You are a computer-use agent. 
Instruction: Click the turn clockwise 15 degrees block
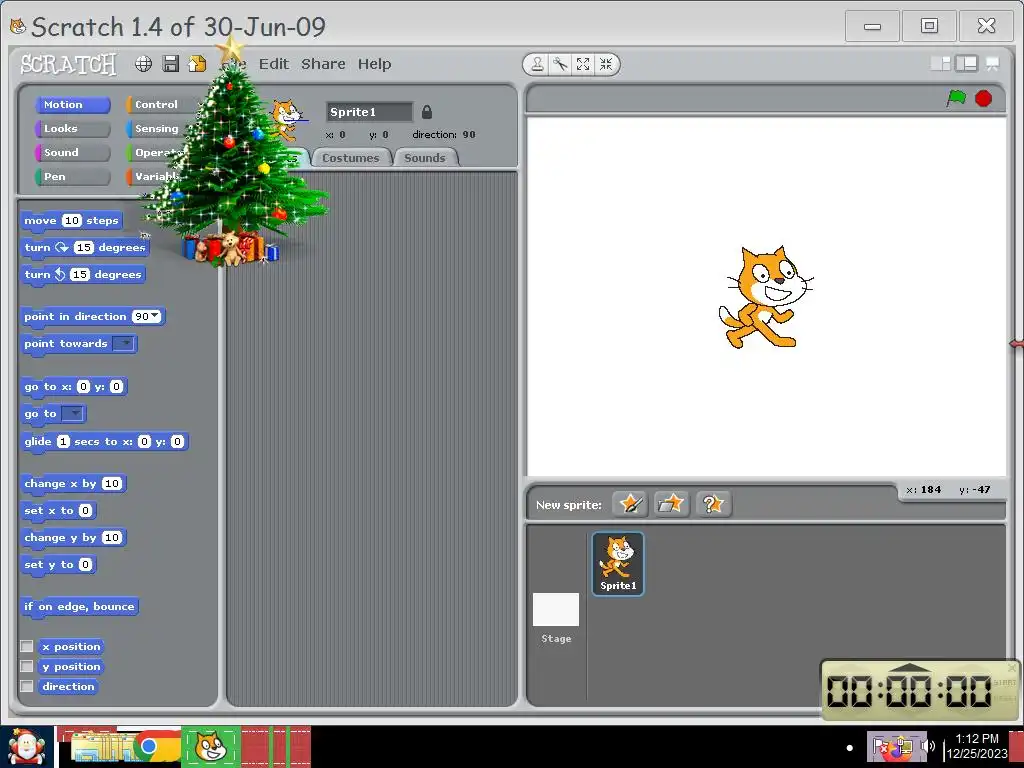tap(85, 248)
